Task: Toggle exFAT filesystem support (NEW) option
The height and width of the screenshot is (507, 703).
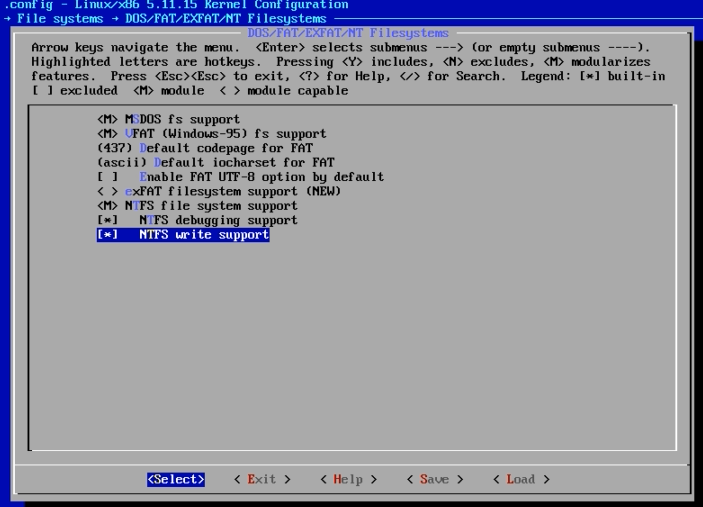Action: click(219, 191)
